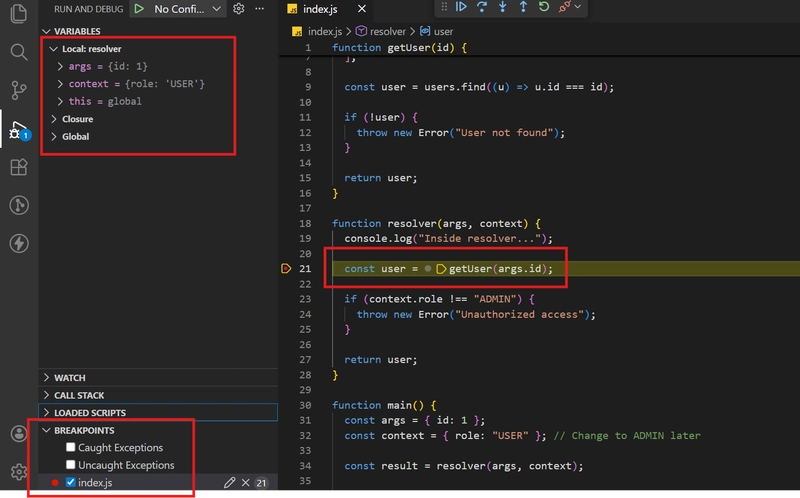Collapse the Local: resolver scope
The image size is (800, 498).
click(54, 49)
